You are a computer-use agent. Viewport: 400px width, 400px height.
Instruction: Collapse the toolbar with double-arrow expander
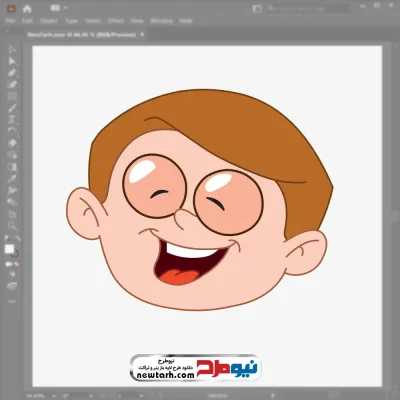pyautogui.click(x=8, y=30)
